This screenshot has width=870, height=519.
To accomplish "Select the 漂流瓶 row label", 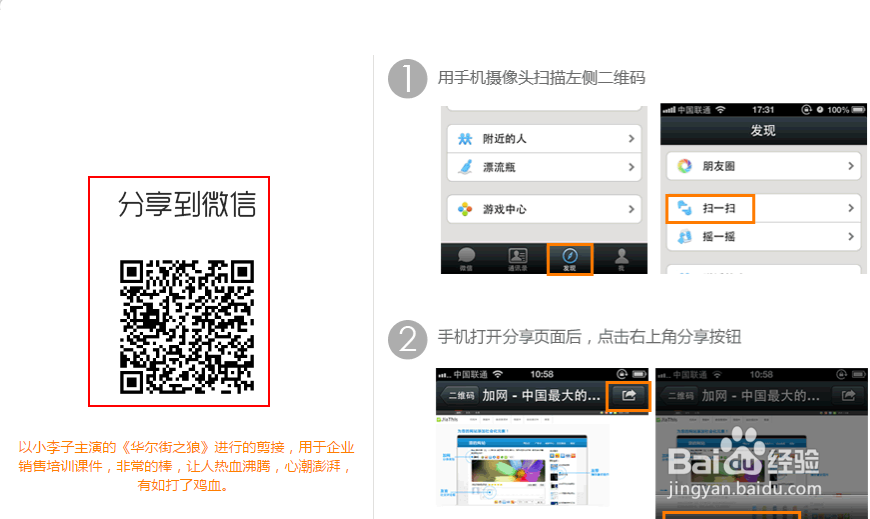I will [499, 167].
